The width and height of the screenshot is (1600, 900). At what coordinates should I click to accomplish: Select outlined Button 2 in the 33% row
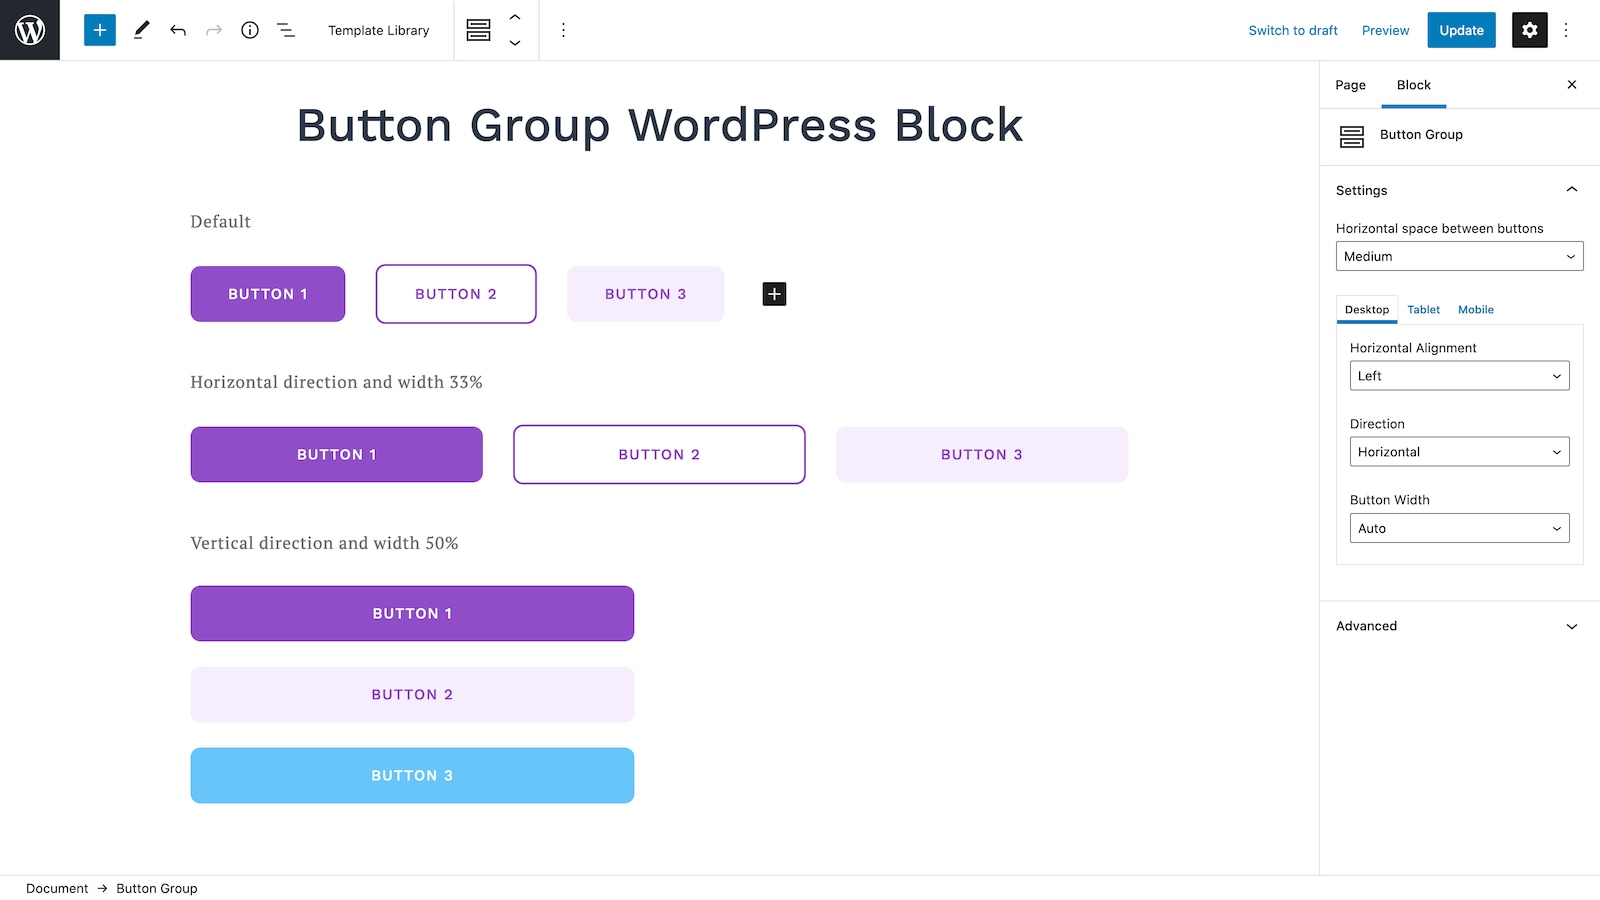pyautogui.click(x=659, y=454)
